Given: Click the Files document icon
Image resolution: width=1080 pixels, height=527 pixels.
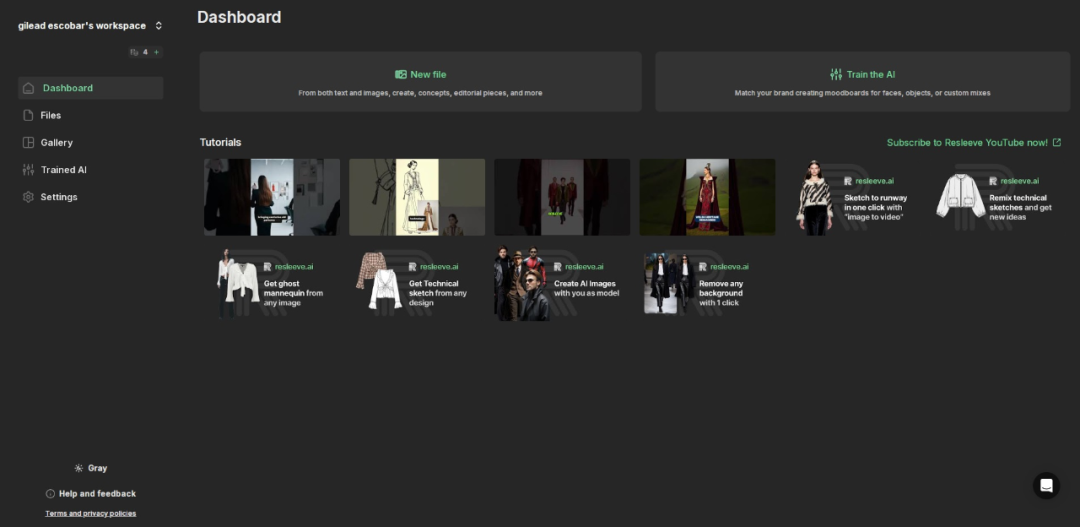Looking at the screenshot, I should (x=29, y=115).
